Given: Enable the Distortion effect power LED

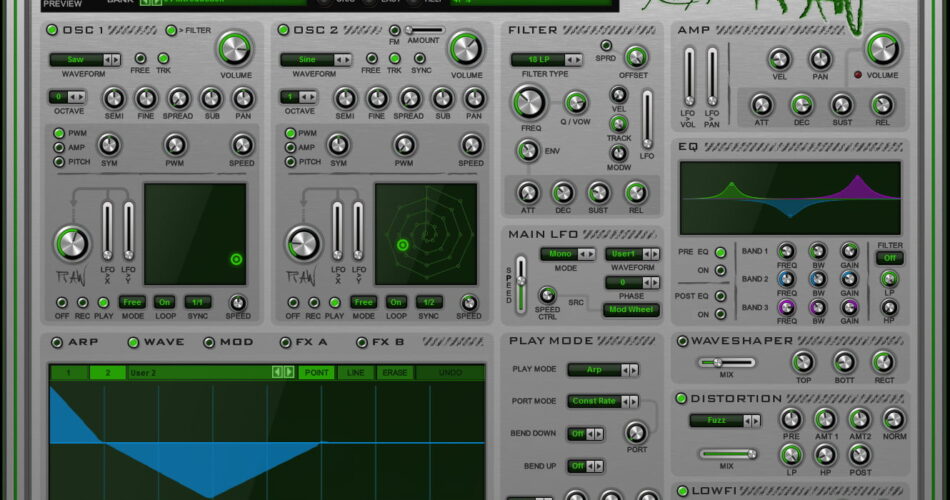Looking at the screenshot, I should click(x=683, y=398).
